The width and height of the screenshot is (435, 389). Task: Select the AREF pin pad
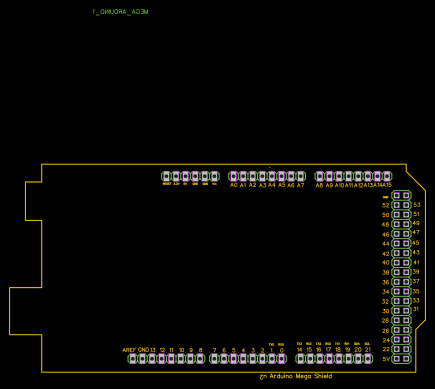[x=133, y=359]
